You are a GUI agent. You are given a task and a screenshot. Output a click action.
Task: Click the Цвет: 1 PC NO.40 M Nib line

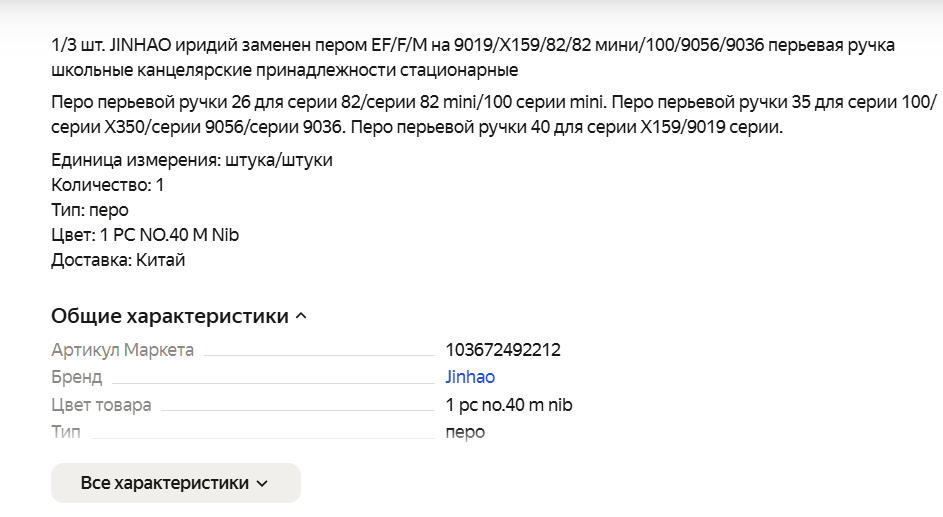pos(145,235)
